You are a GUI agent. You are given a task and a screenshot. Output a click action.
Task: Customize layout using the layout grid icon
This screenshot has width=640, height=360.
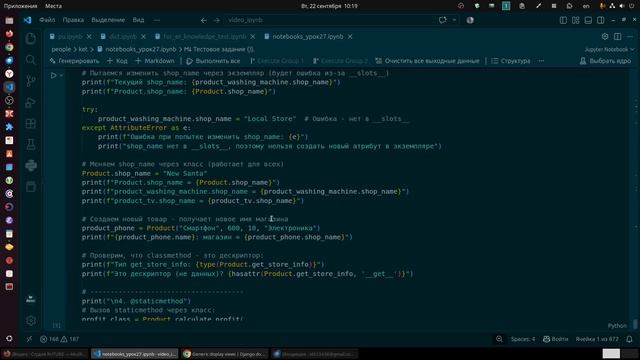pyautogui.click(x=576, y=20)
